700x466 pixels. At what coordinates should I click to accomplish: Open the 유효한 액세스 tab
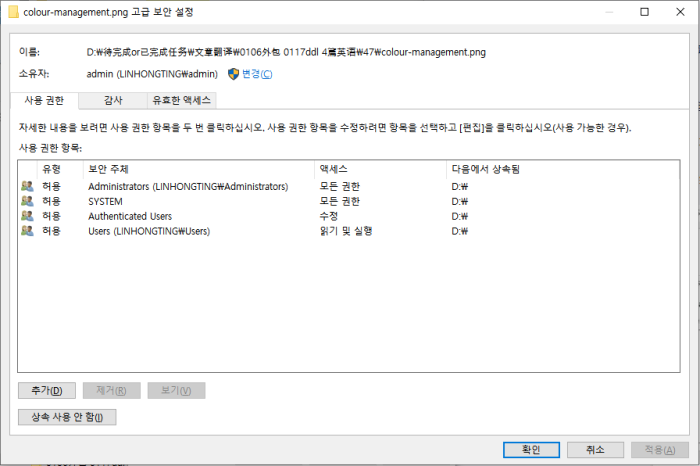pyautogui.click(x=182, y=100)
